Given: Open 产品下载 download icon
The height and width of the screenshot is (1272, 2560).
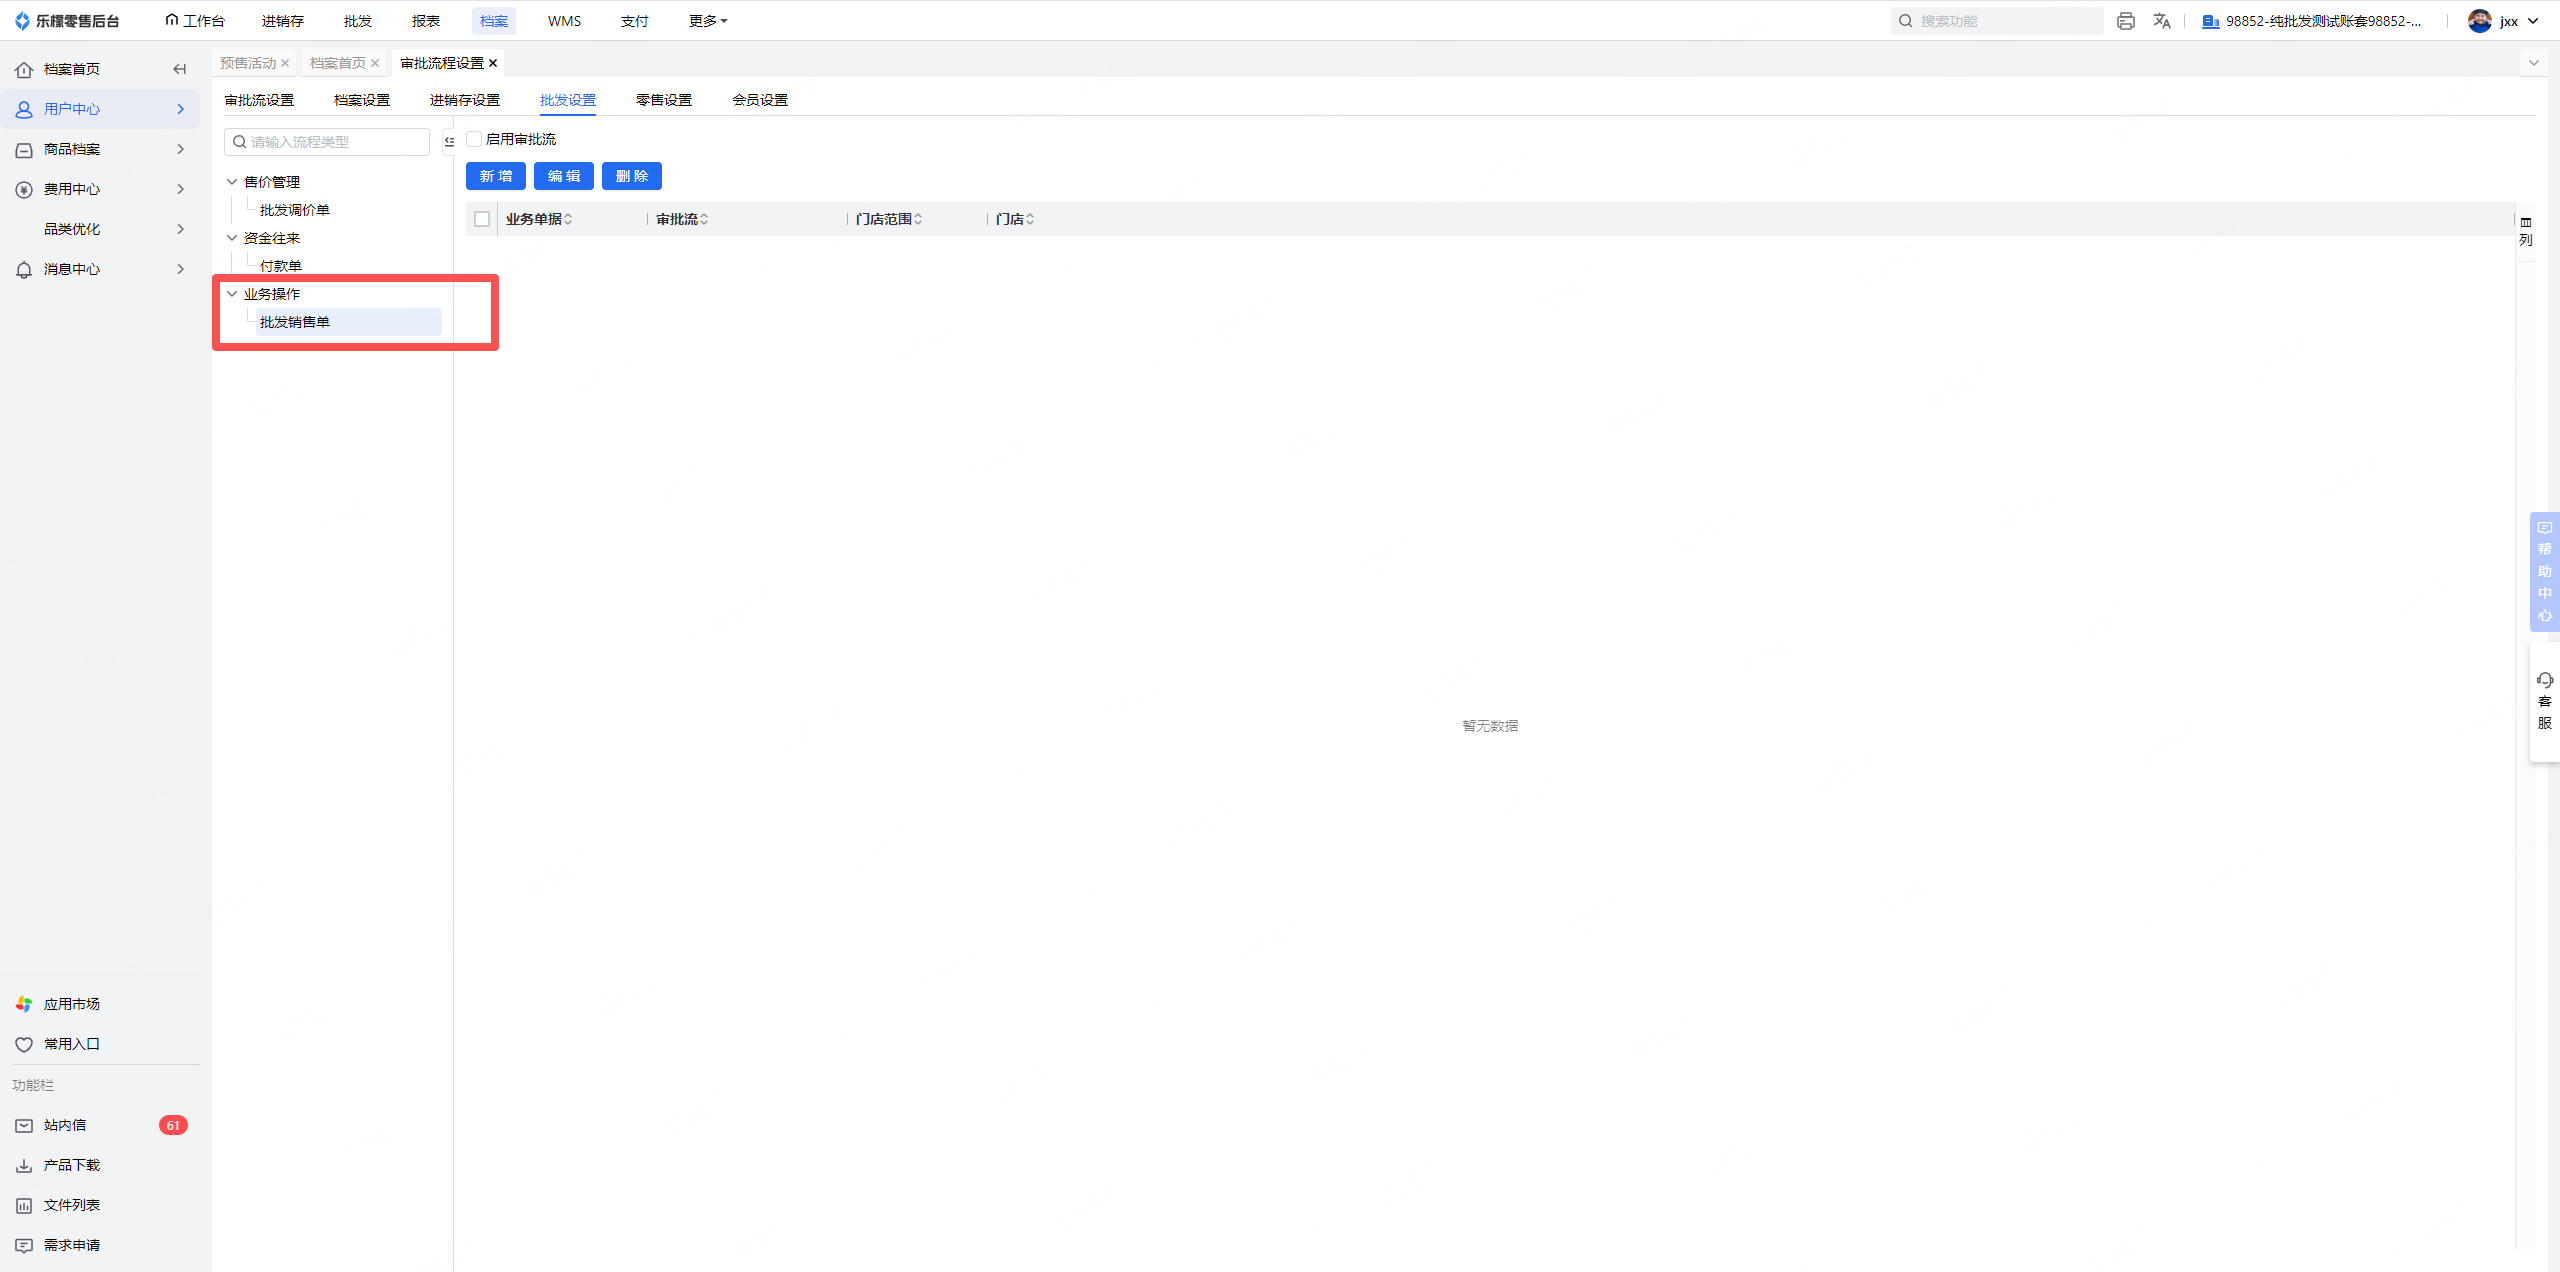Looking at the screenshot, I should 24,1165.
